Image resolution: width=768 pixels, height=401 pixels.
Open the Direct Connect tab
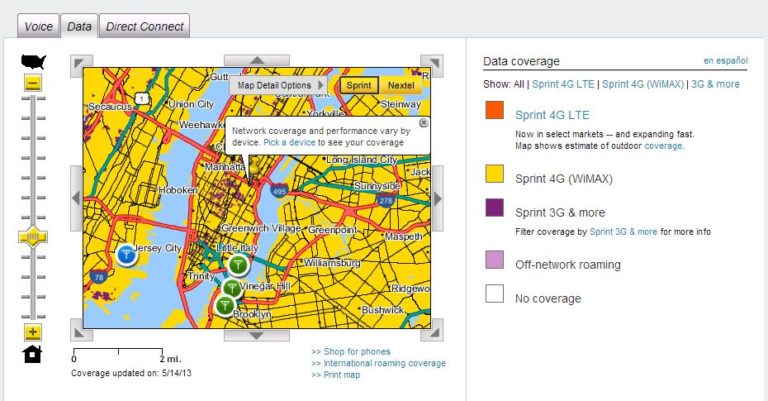click(144, 26)
